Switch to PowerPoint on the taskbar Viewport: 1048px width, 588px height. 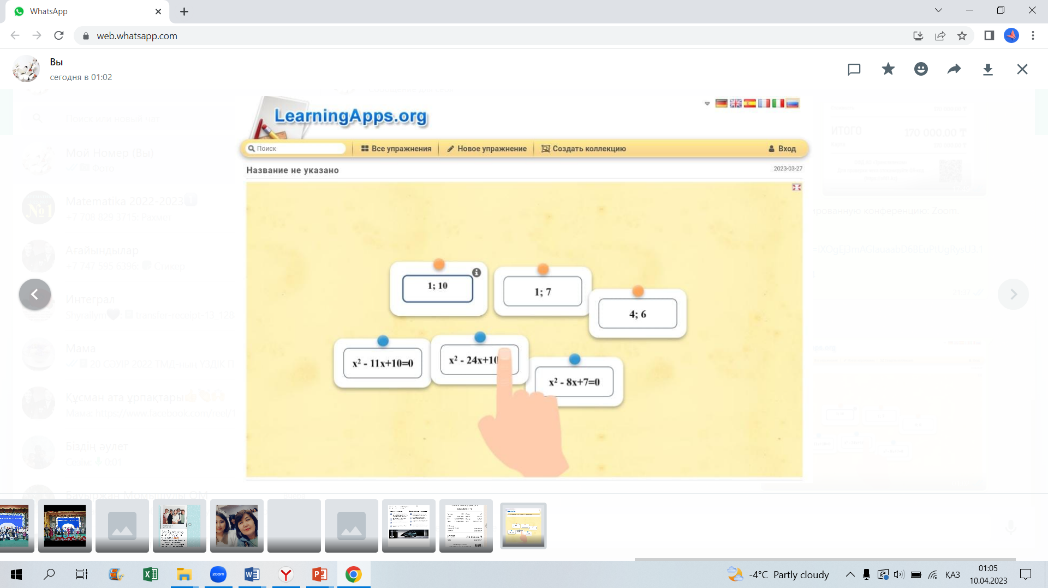[319, 575]
